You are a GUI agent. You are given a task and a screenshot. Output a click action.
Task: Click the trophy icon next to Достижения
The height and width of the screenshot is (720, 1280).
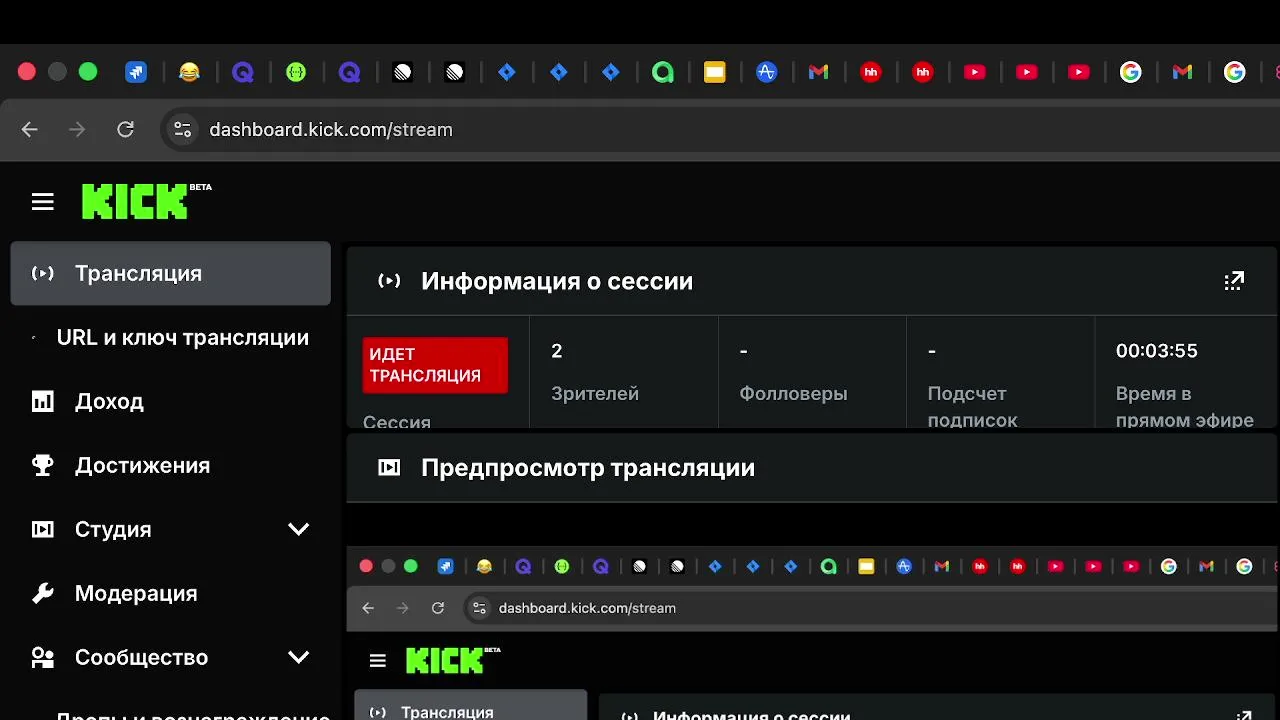42,465
